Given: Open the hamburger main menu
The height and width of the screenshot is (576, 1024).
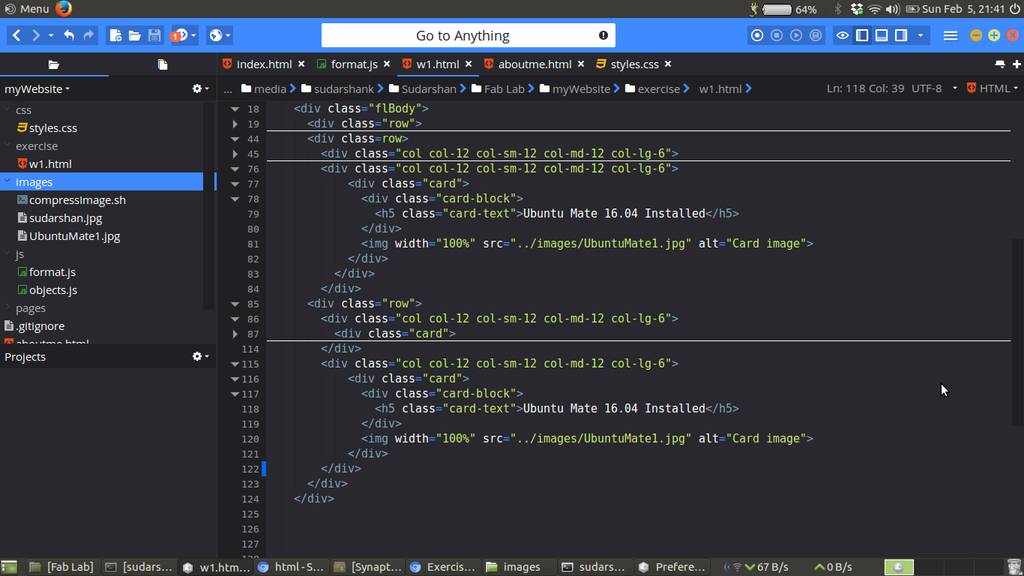Looking at the screenshot, I should [950, 36].
